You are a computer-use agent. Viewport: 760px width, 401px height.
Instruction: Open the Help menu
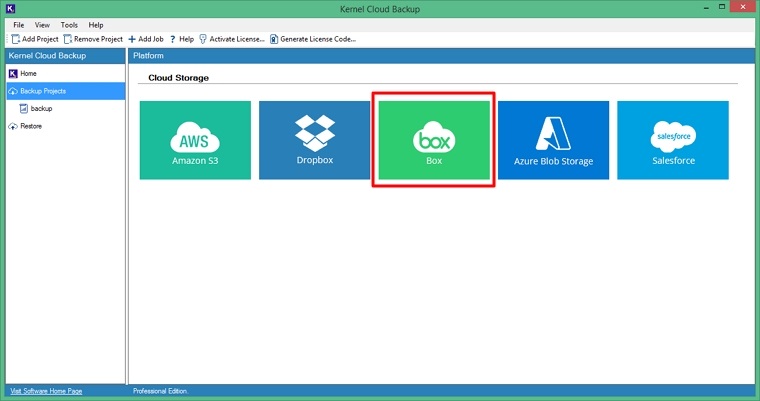coord(95,25)
